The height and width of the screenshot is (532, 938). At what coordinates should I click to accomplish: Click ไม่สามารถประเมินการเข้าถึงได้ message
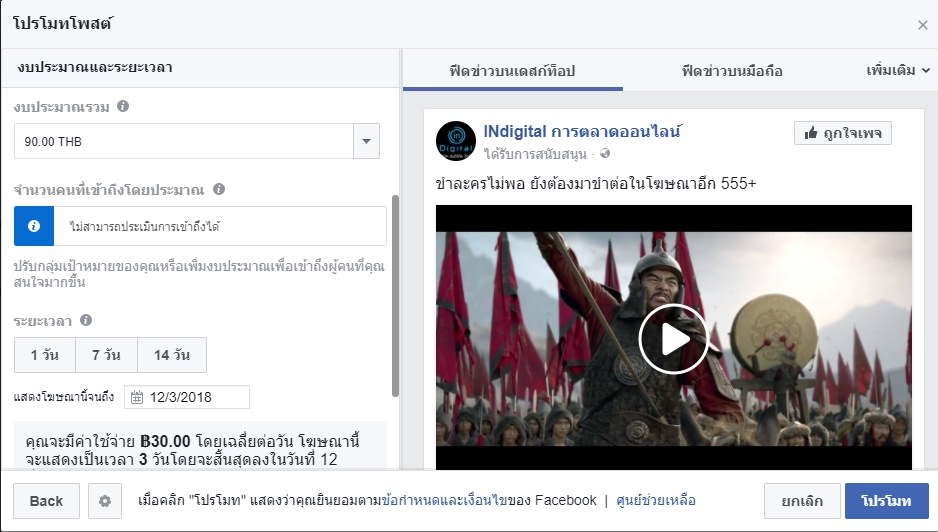[x=145, y=227]
